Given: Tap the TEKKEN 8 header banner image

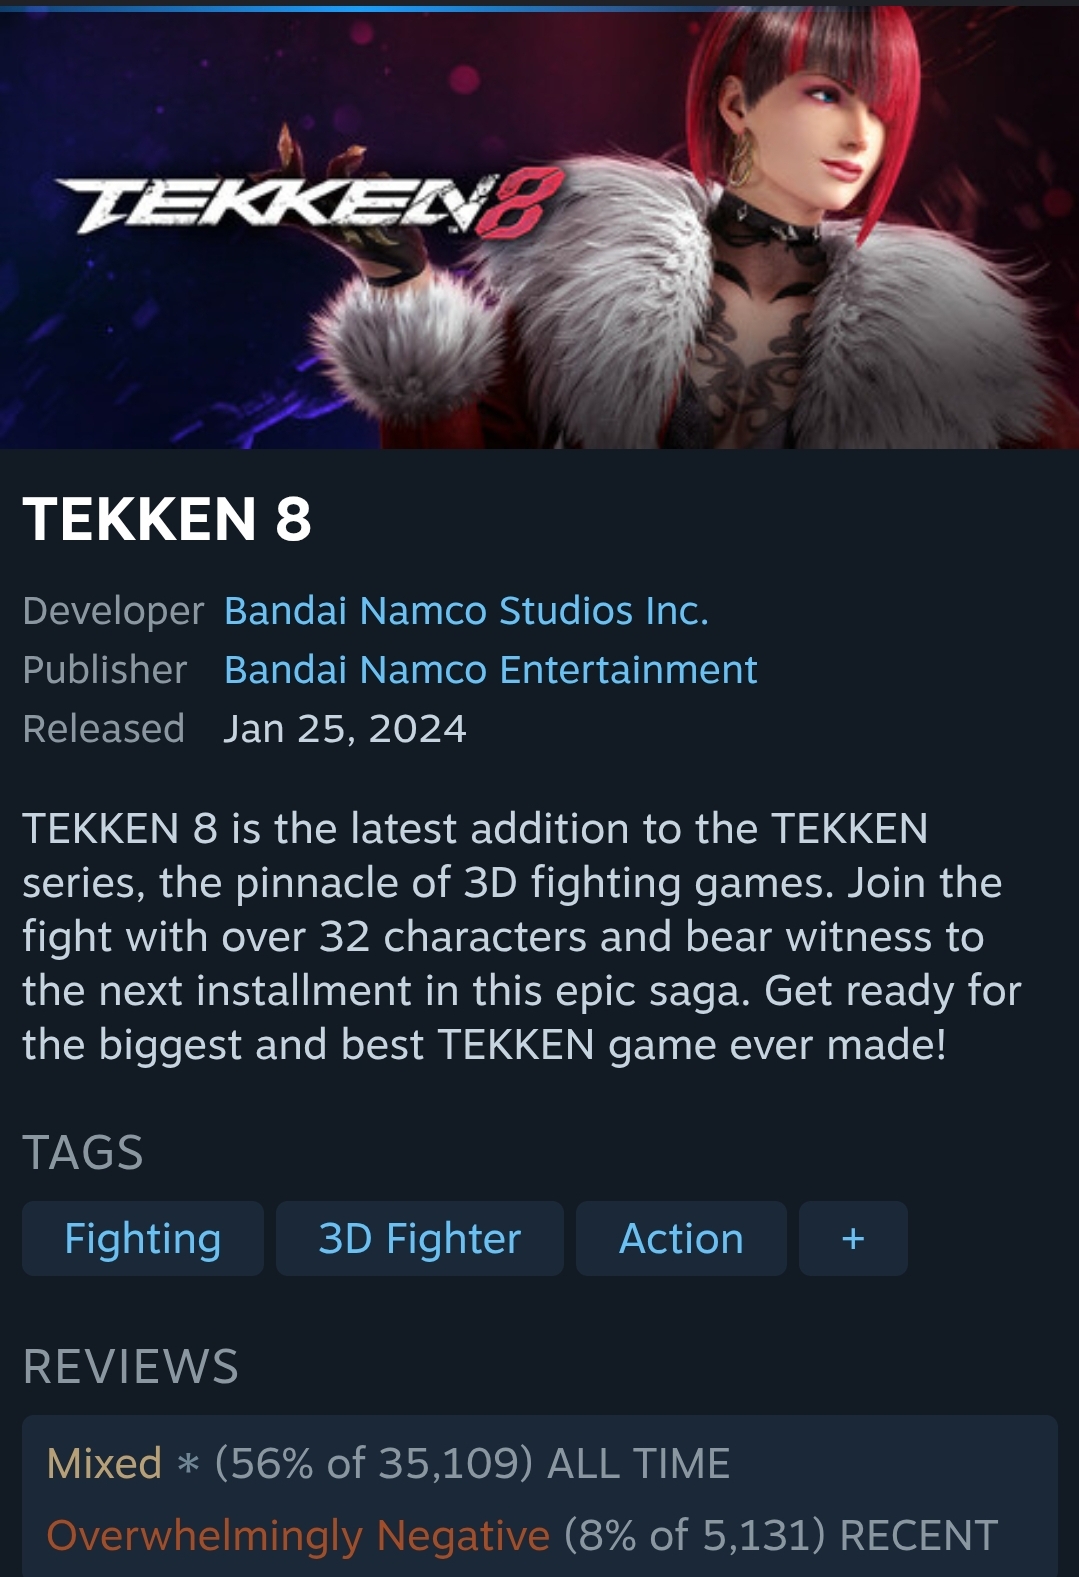Looking at the screenshot, I should click(539, 229).
